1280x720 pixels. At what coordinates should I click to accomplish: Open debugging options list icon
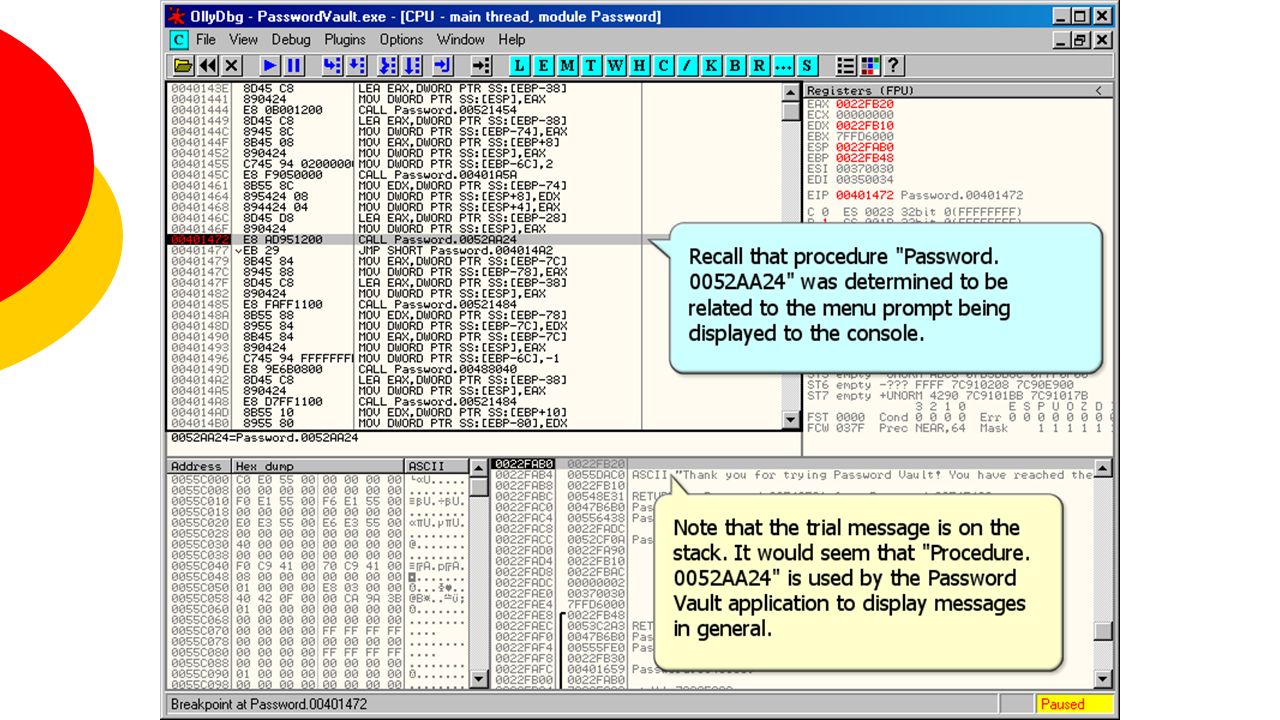tap(846, 66)
